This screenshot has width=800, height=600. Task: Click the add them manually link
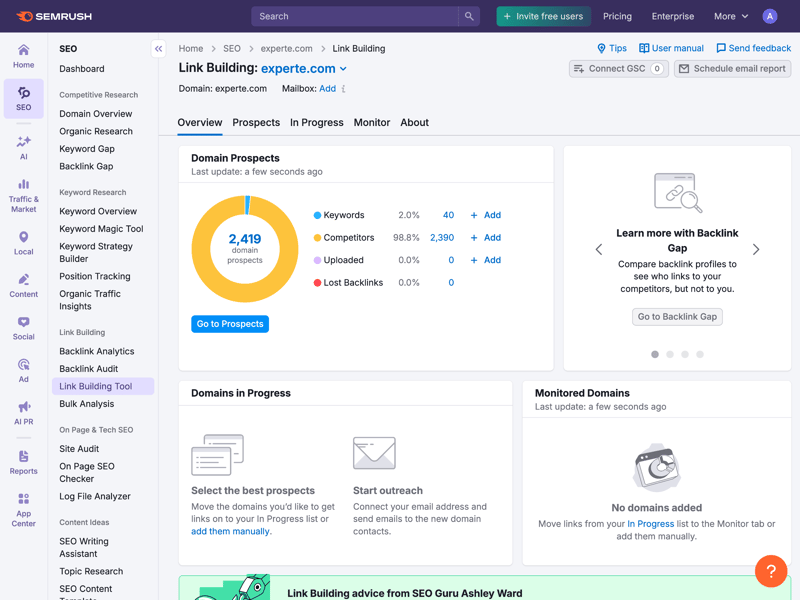(x=231, y=531)
